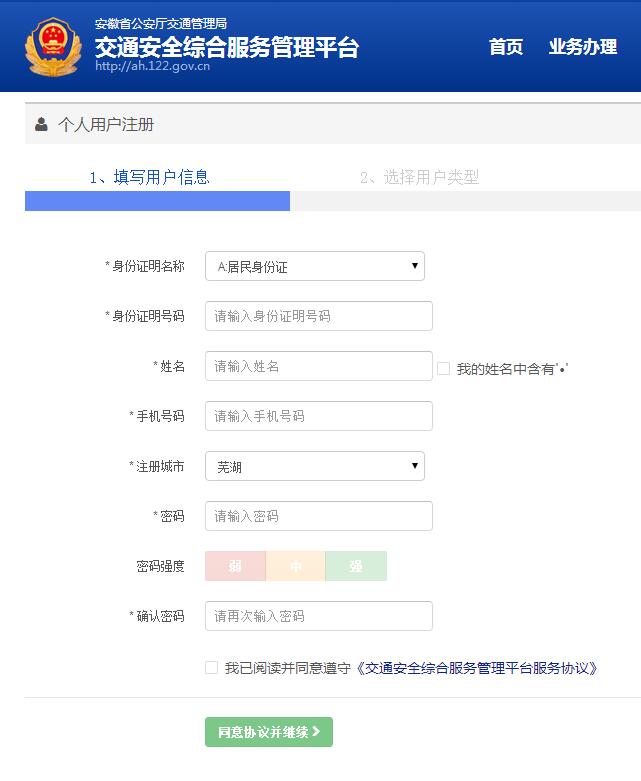Focus the 身份证明号码 input field
The image size is (641, 781).
319,316
